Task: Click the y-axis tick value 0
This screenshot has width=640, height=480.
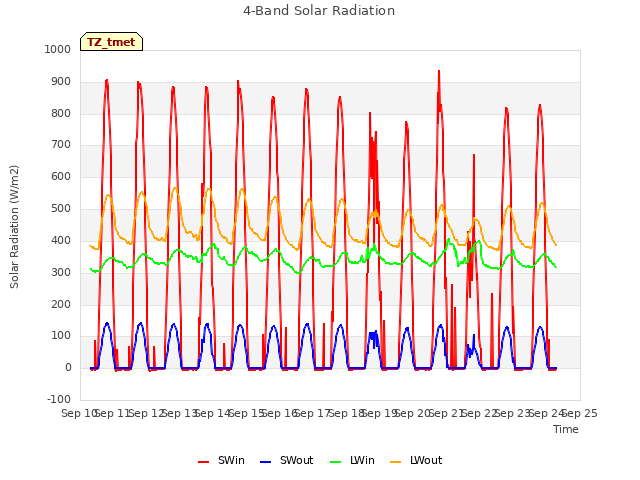Action: pos(68,367)
